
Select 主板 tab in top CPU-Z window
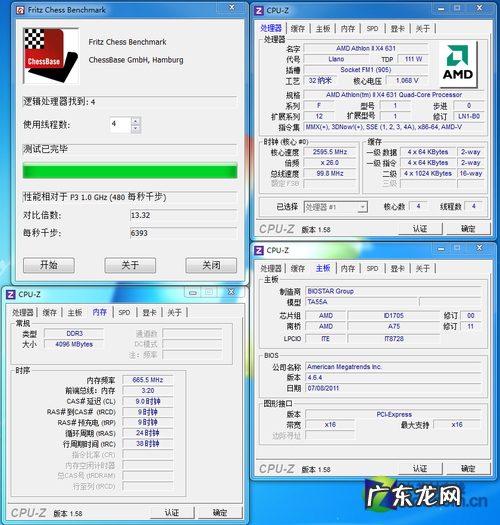pyautogui.click(x=323, y=29)
